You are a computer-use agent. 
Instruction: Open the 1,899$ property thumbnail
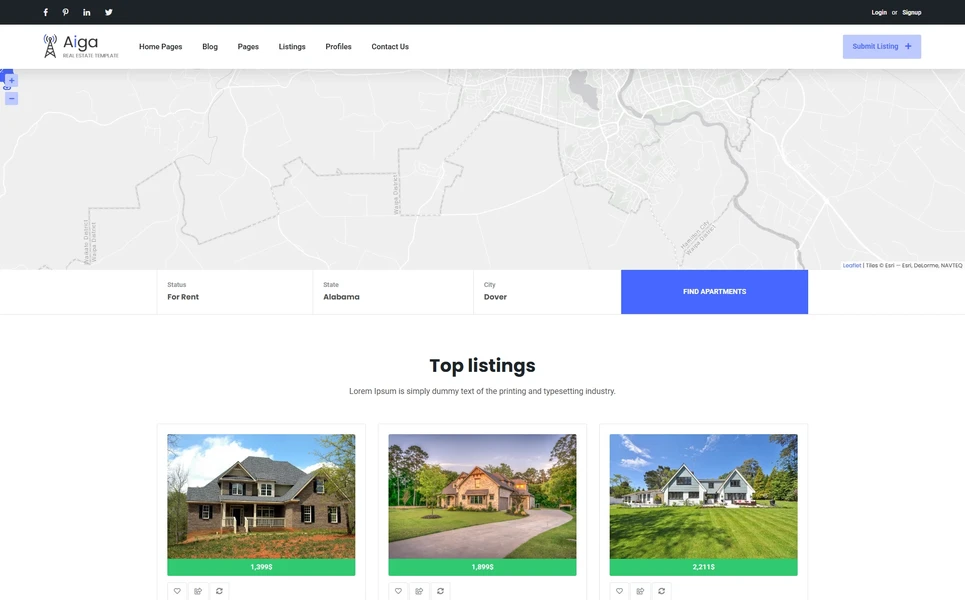coord(483,495)
